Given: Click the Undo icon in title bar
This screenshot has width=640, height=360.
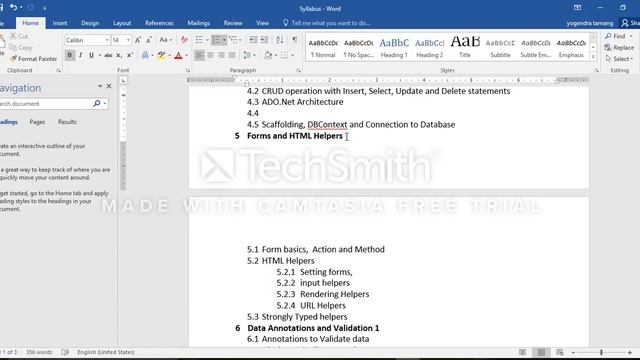Looking at the screenshot, I should coord(13,7).
